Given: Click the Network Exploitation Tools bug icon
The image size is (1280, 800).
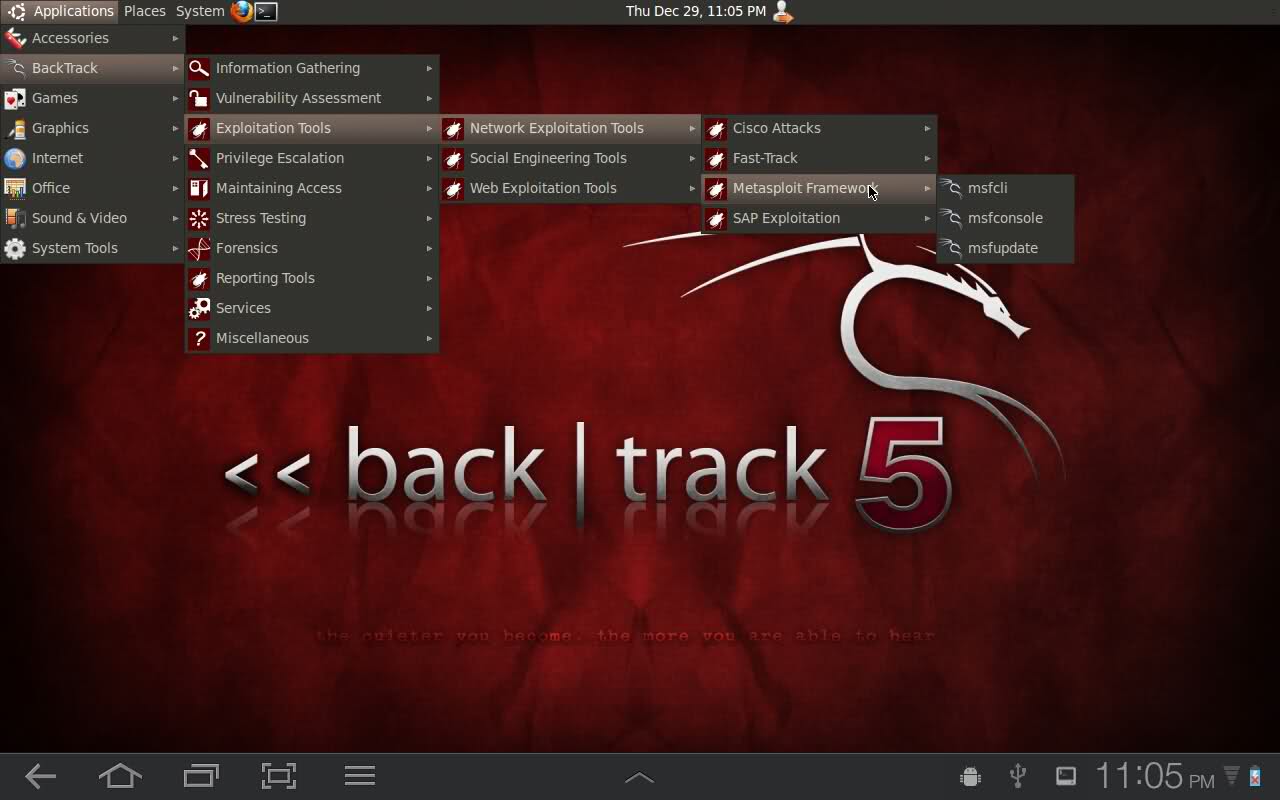Looking at the screenshot, I should click(x=453, y=128).
